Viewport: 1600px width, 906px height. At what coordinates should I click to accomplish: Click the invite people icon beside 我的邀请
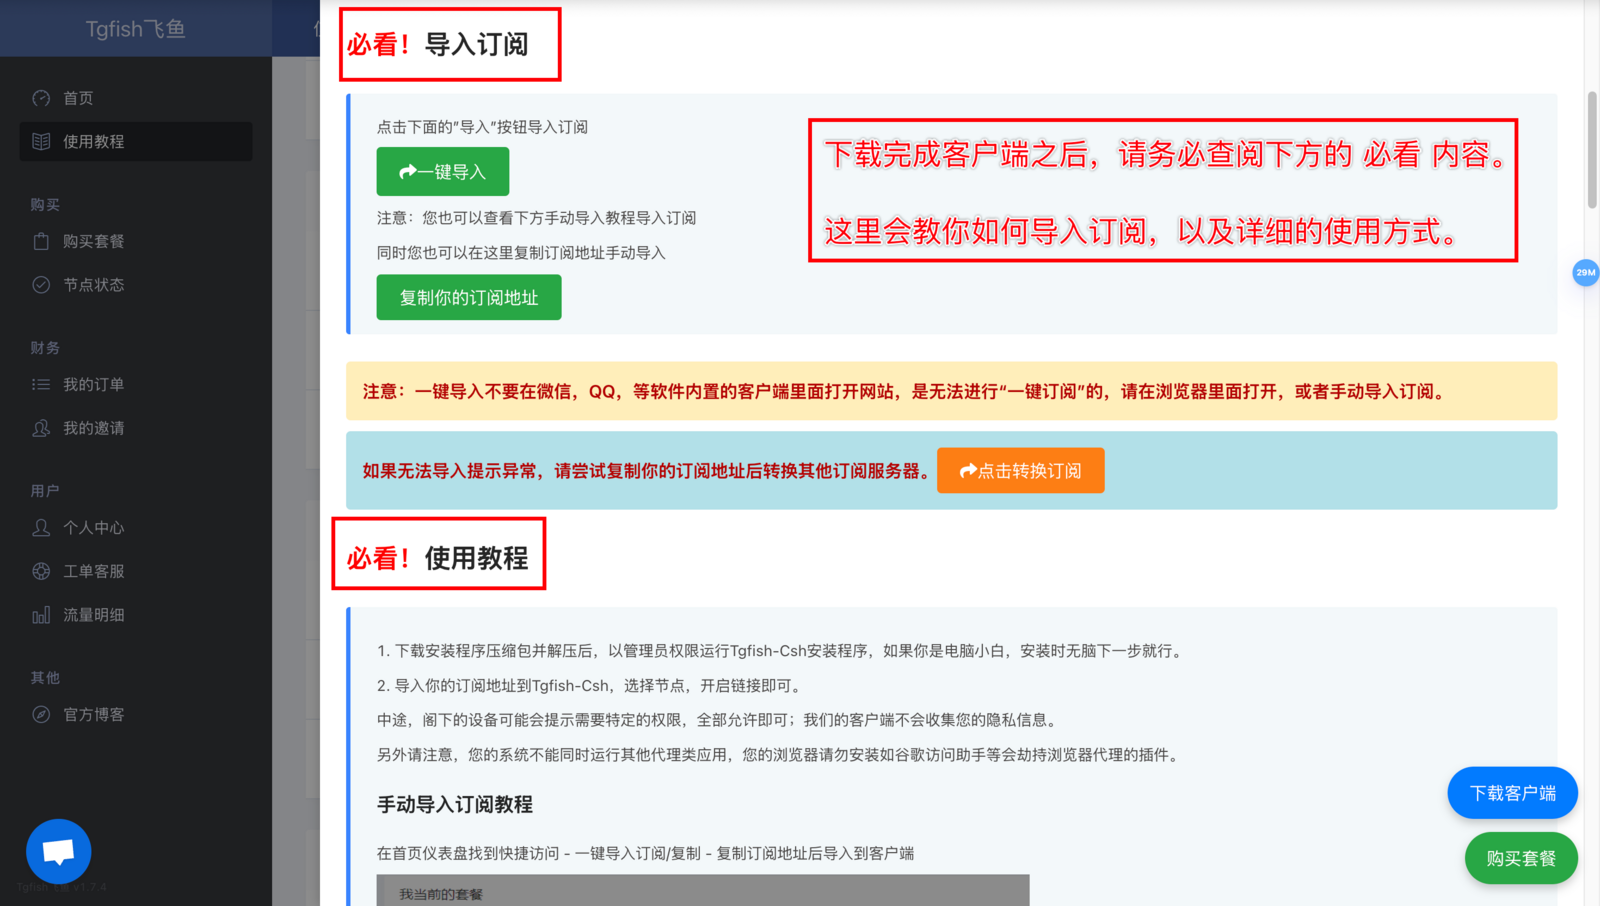click(41, 428)
